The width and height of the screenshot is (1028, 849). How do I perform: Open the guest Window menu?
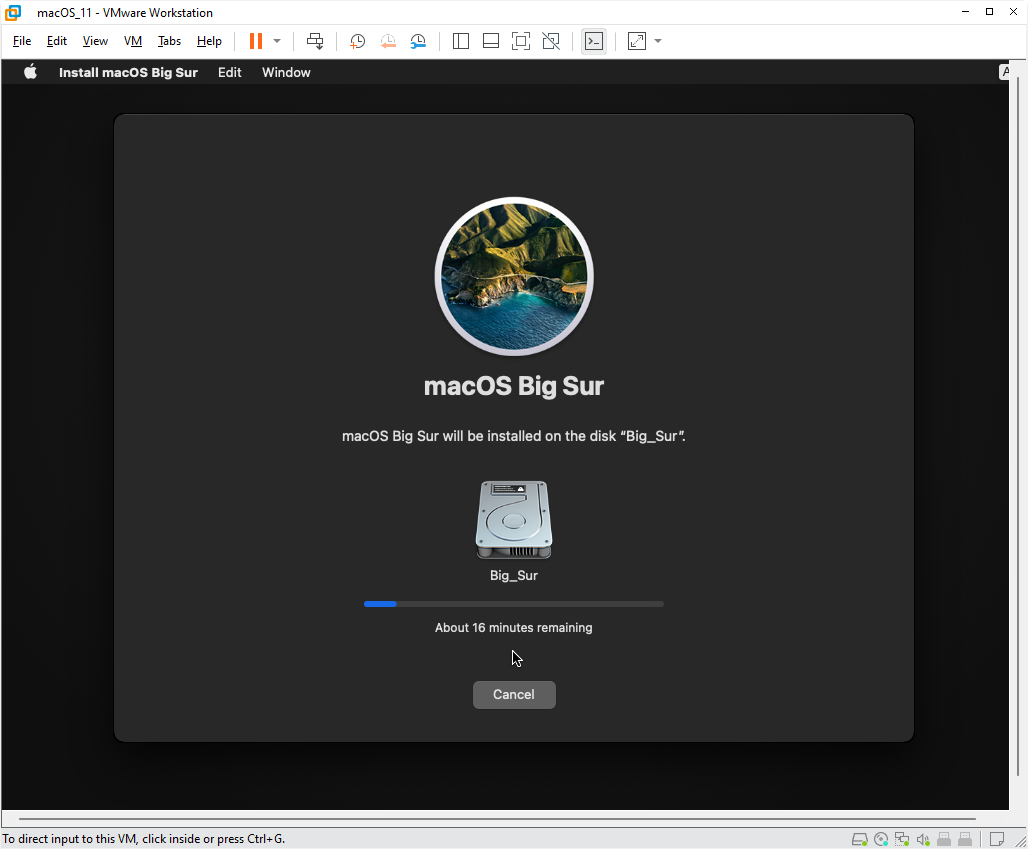click(287, 72)
